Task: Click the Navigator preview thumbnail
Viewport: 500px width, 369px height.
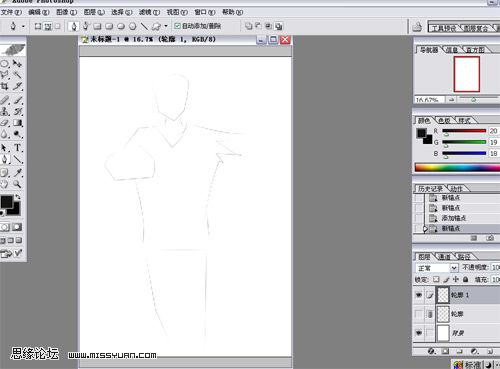Action: [467, 74]
